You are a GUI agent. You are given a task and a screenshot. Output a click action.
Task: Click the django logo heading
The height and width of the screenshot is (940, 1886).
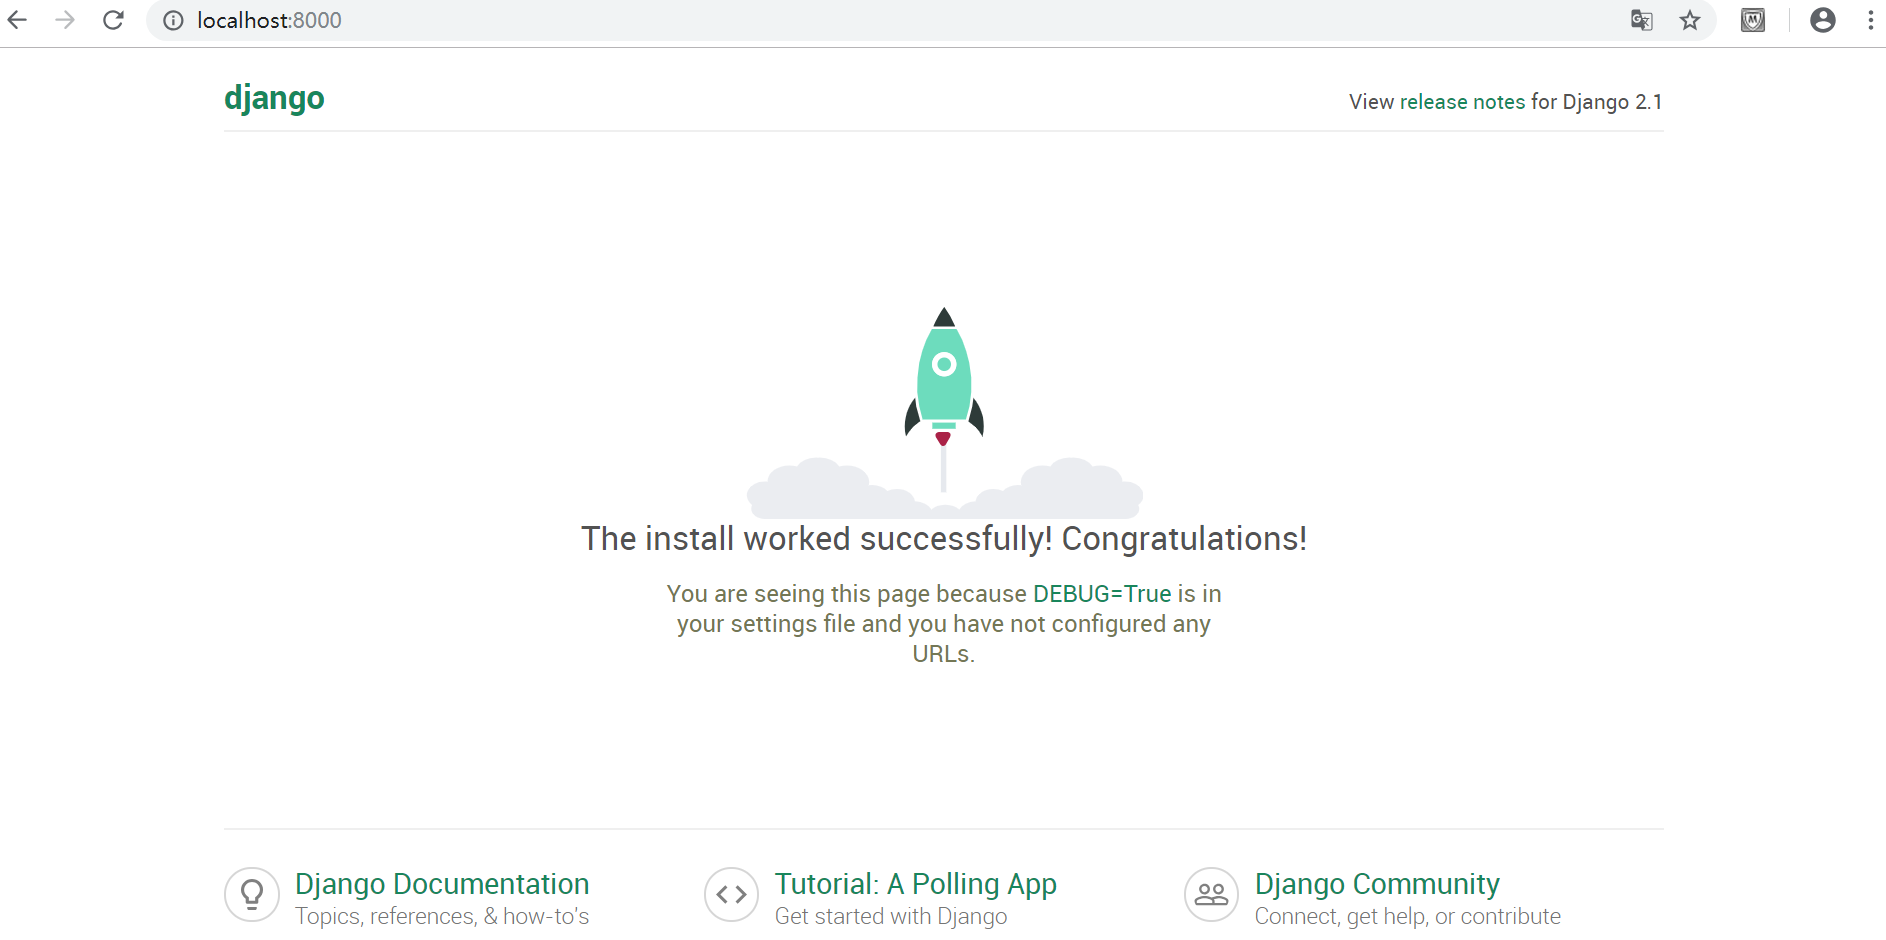pyautogui.click(x=274, y=98)
